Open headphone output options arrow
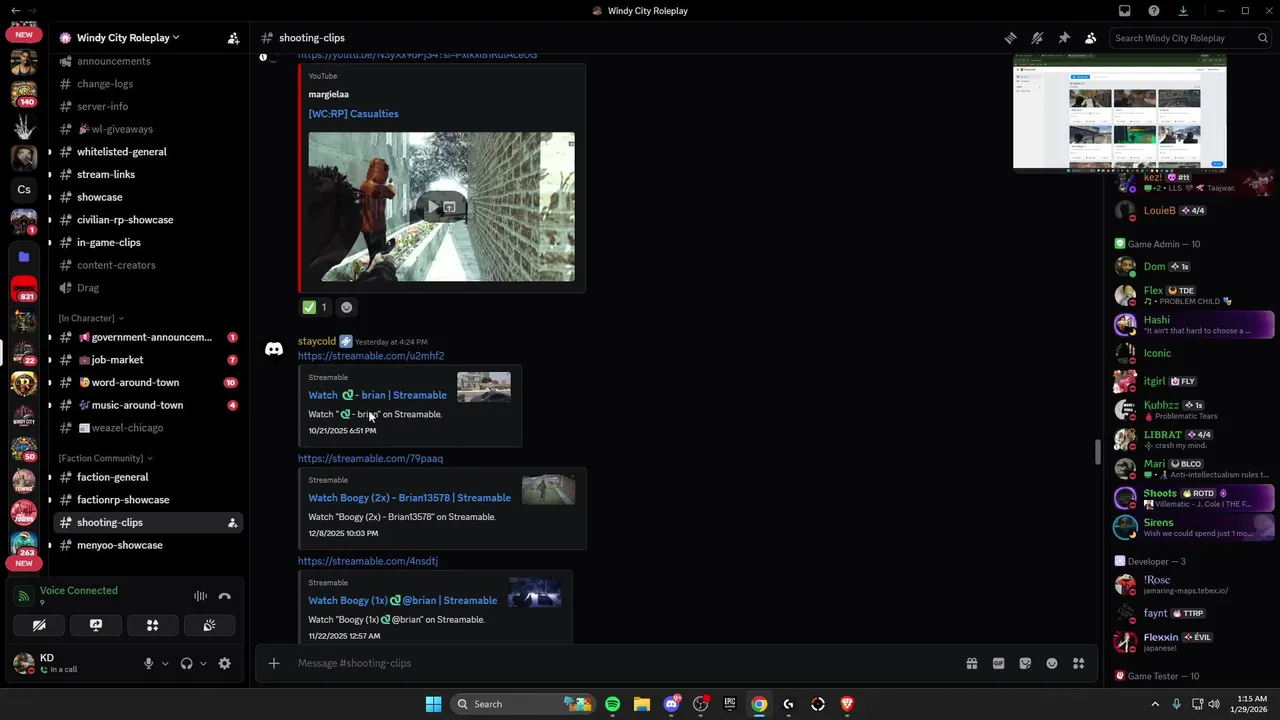1280x720 pixels. coord(203,663)
